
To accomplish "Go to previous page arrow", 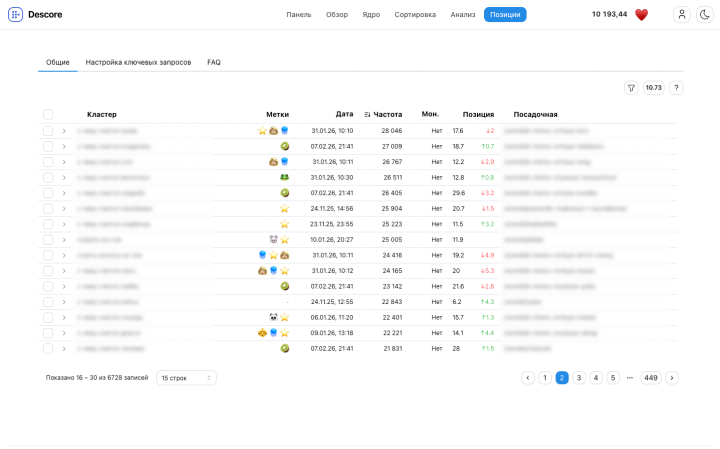I will click(527, 378).
